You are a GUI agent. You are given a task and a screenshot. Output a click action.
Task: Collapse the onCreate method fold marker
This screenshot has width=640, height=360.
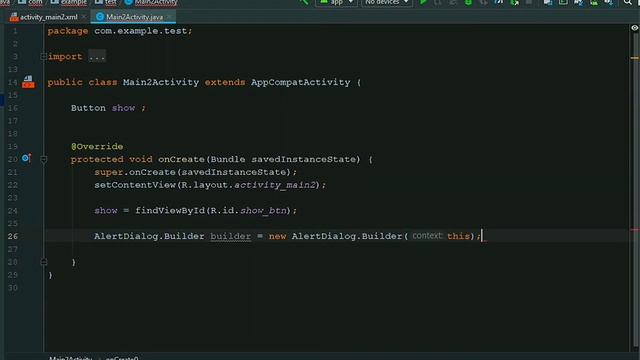tap(44, 159)
